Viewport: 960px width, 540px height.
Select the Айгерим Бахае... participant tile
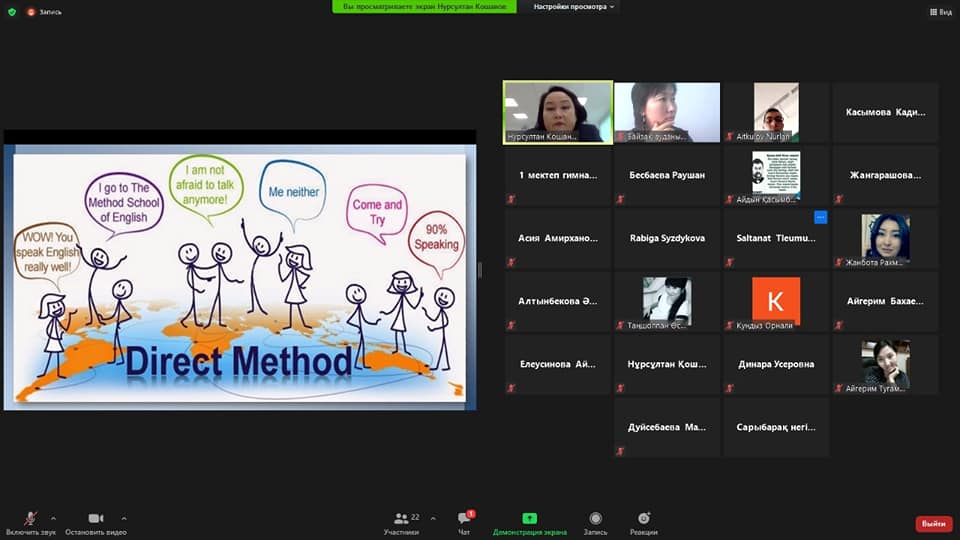(885, 301)
